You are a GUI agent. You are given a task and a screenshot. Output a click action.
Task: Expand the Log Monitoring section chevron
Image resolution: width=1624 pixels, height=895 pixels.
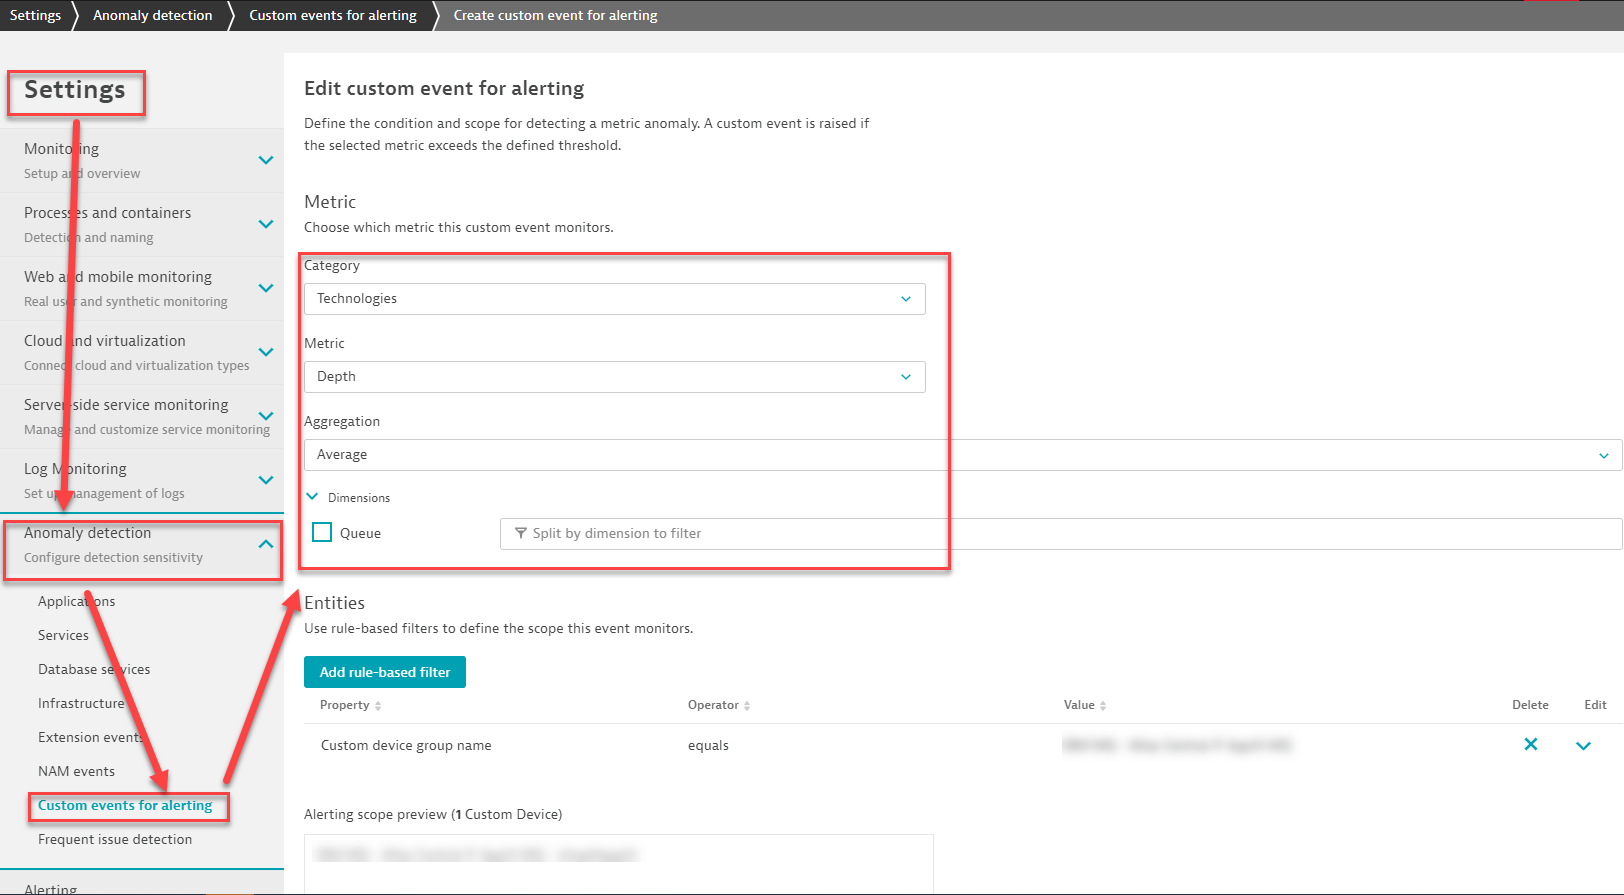[x=265, y=480]
